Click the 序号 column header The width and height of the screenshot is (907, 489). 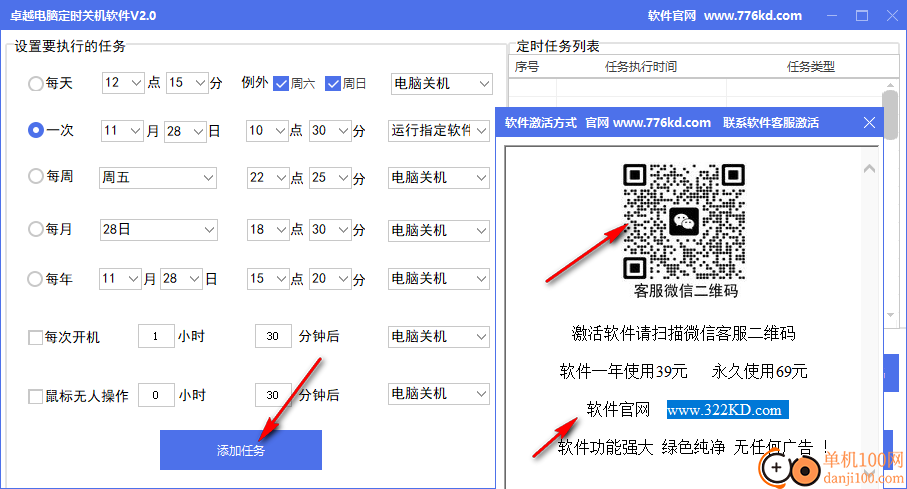point(527,67)
